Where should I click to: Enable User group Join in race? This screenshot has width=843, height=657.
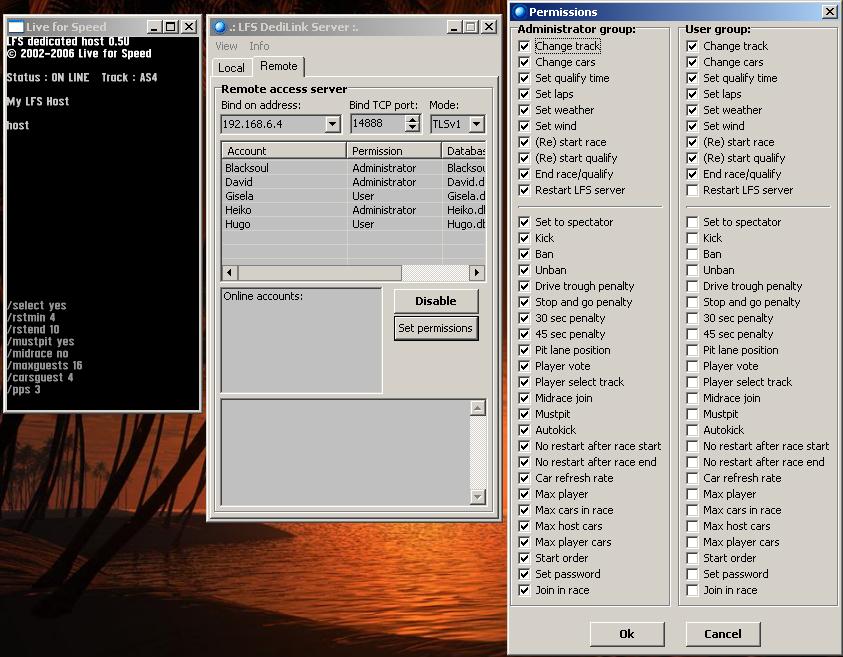[692, 590]
